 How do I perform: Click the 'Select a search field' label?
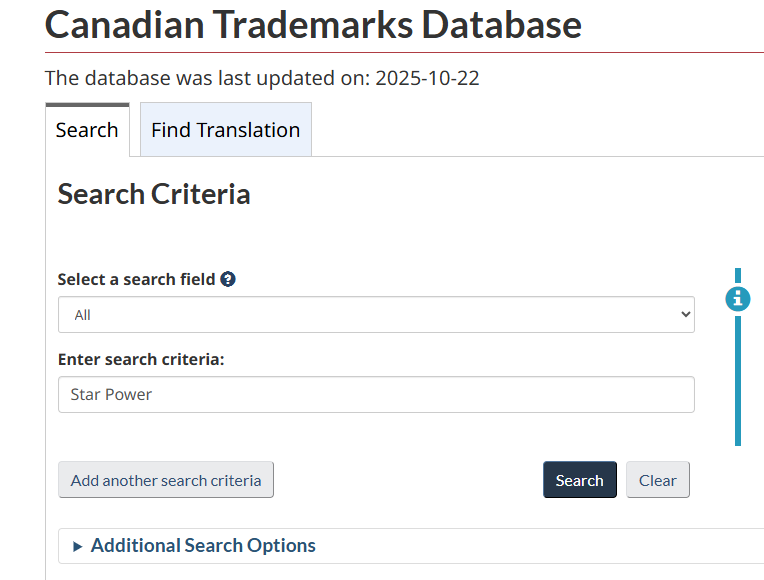[136, 280]
